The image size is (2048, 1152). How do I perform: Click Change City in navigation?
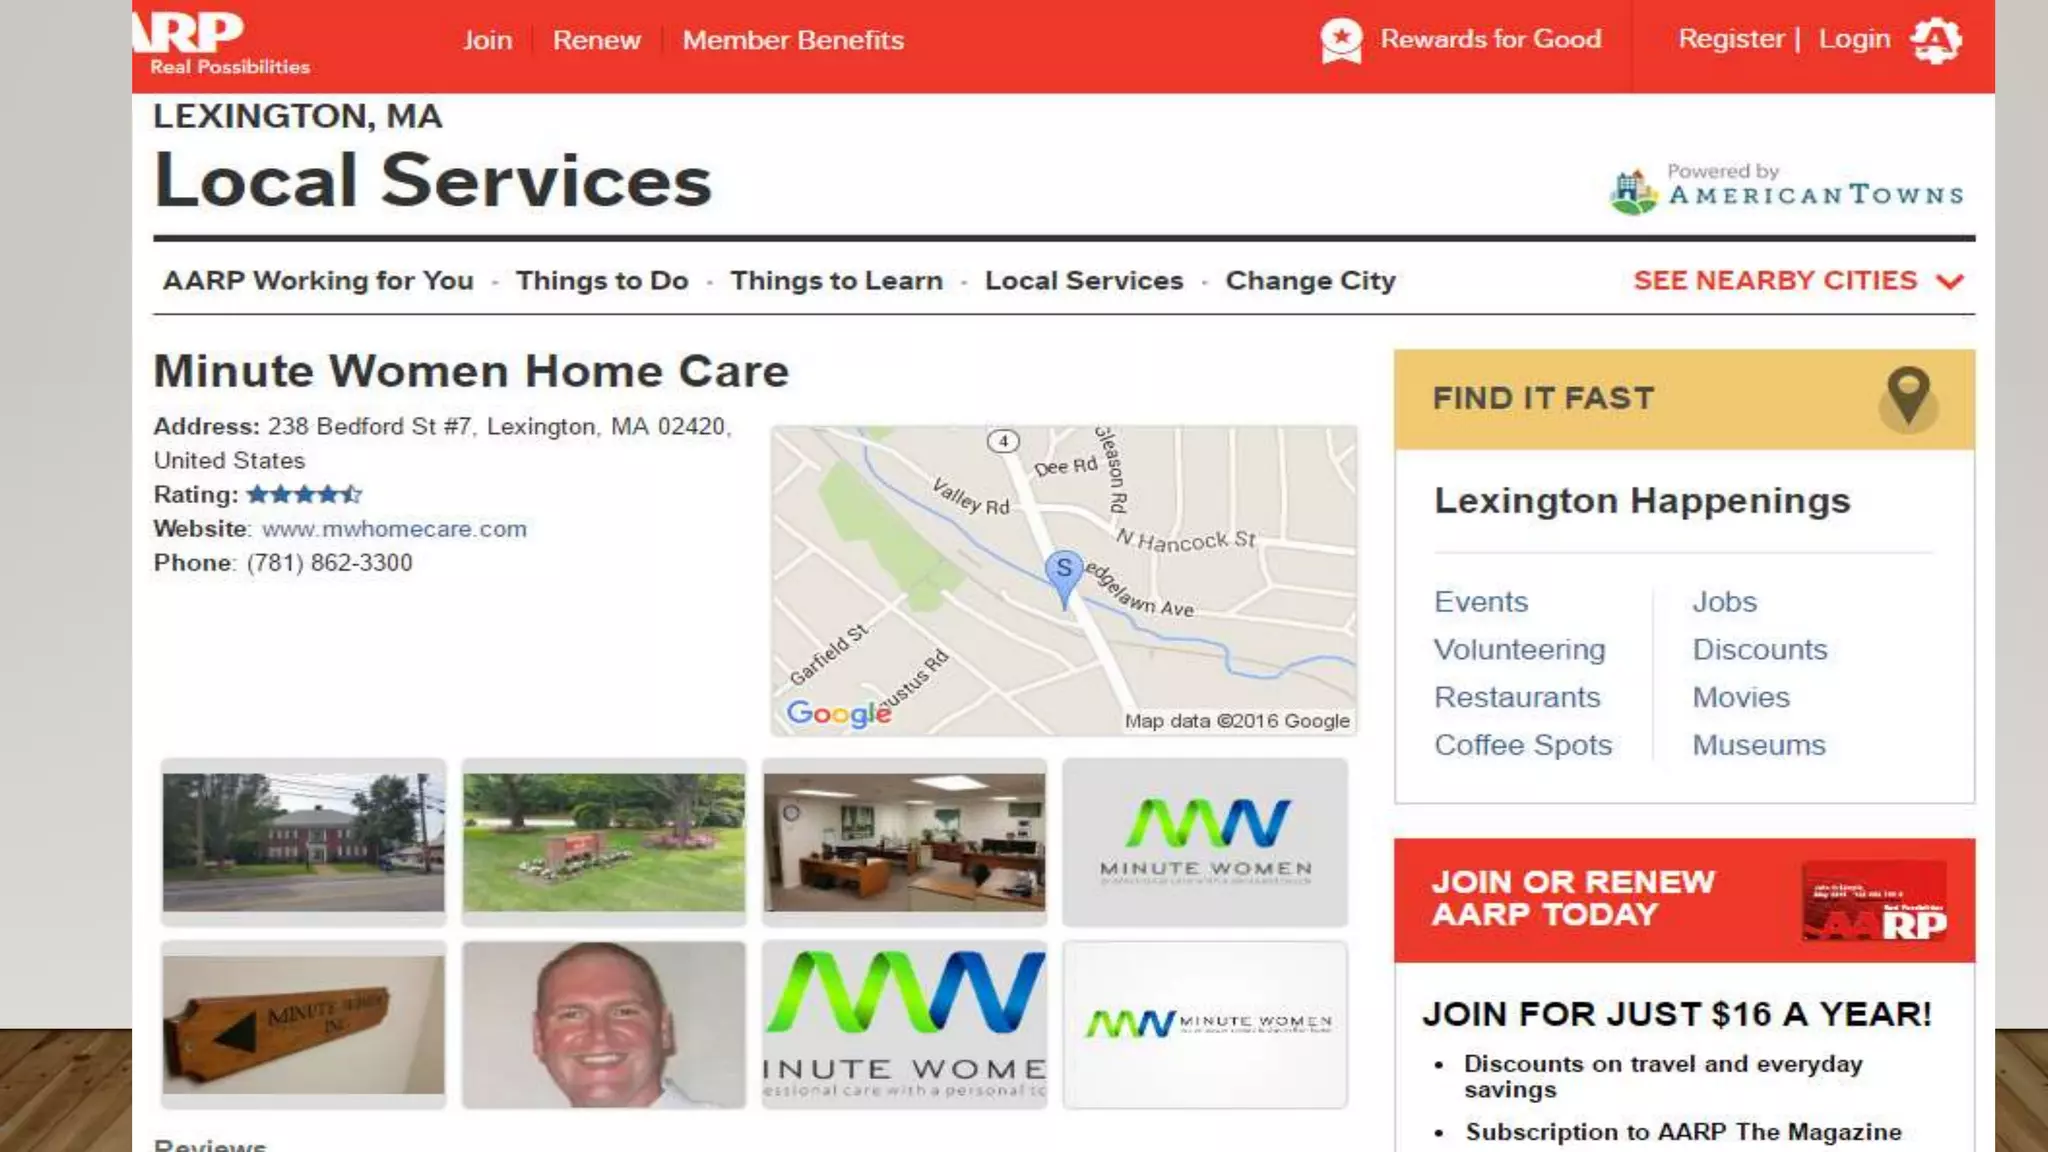point(1310,281)
